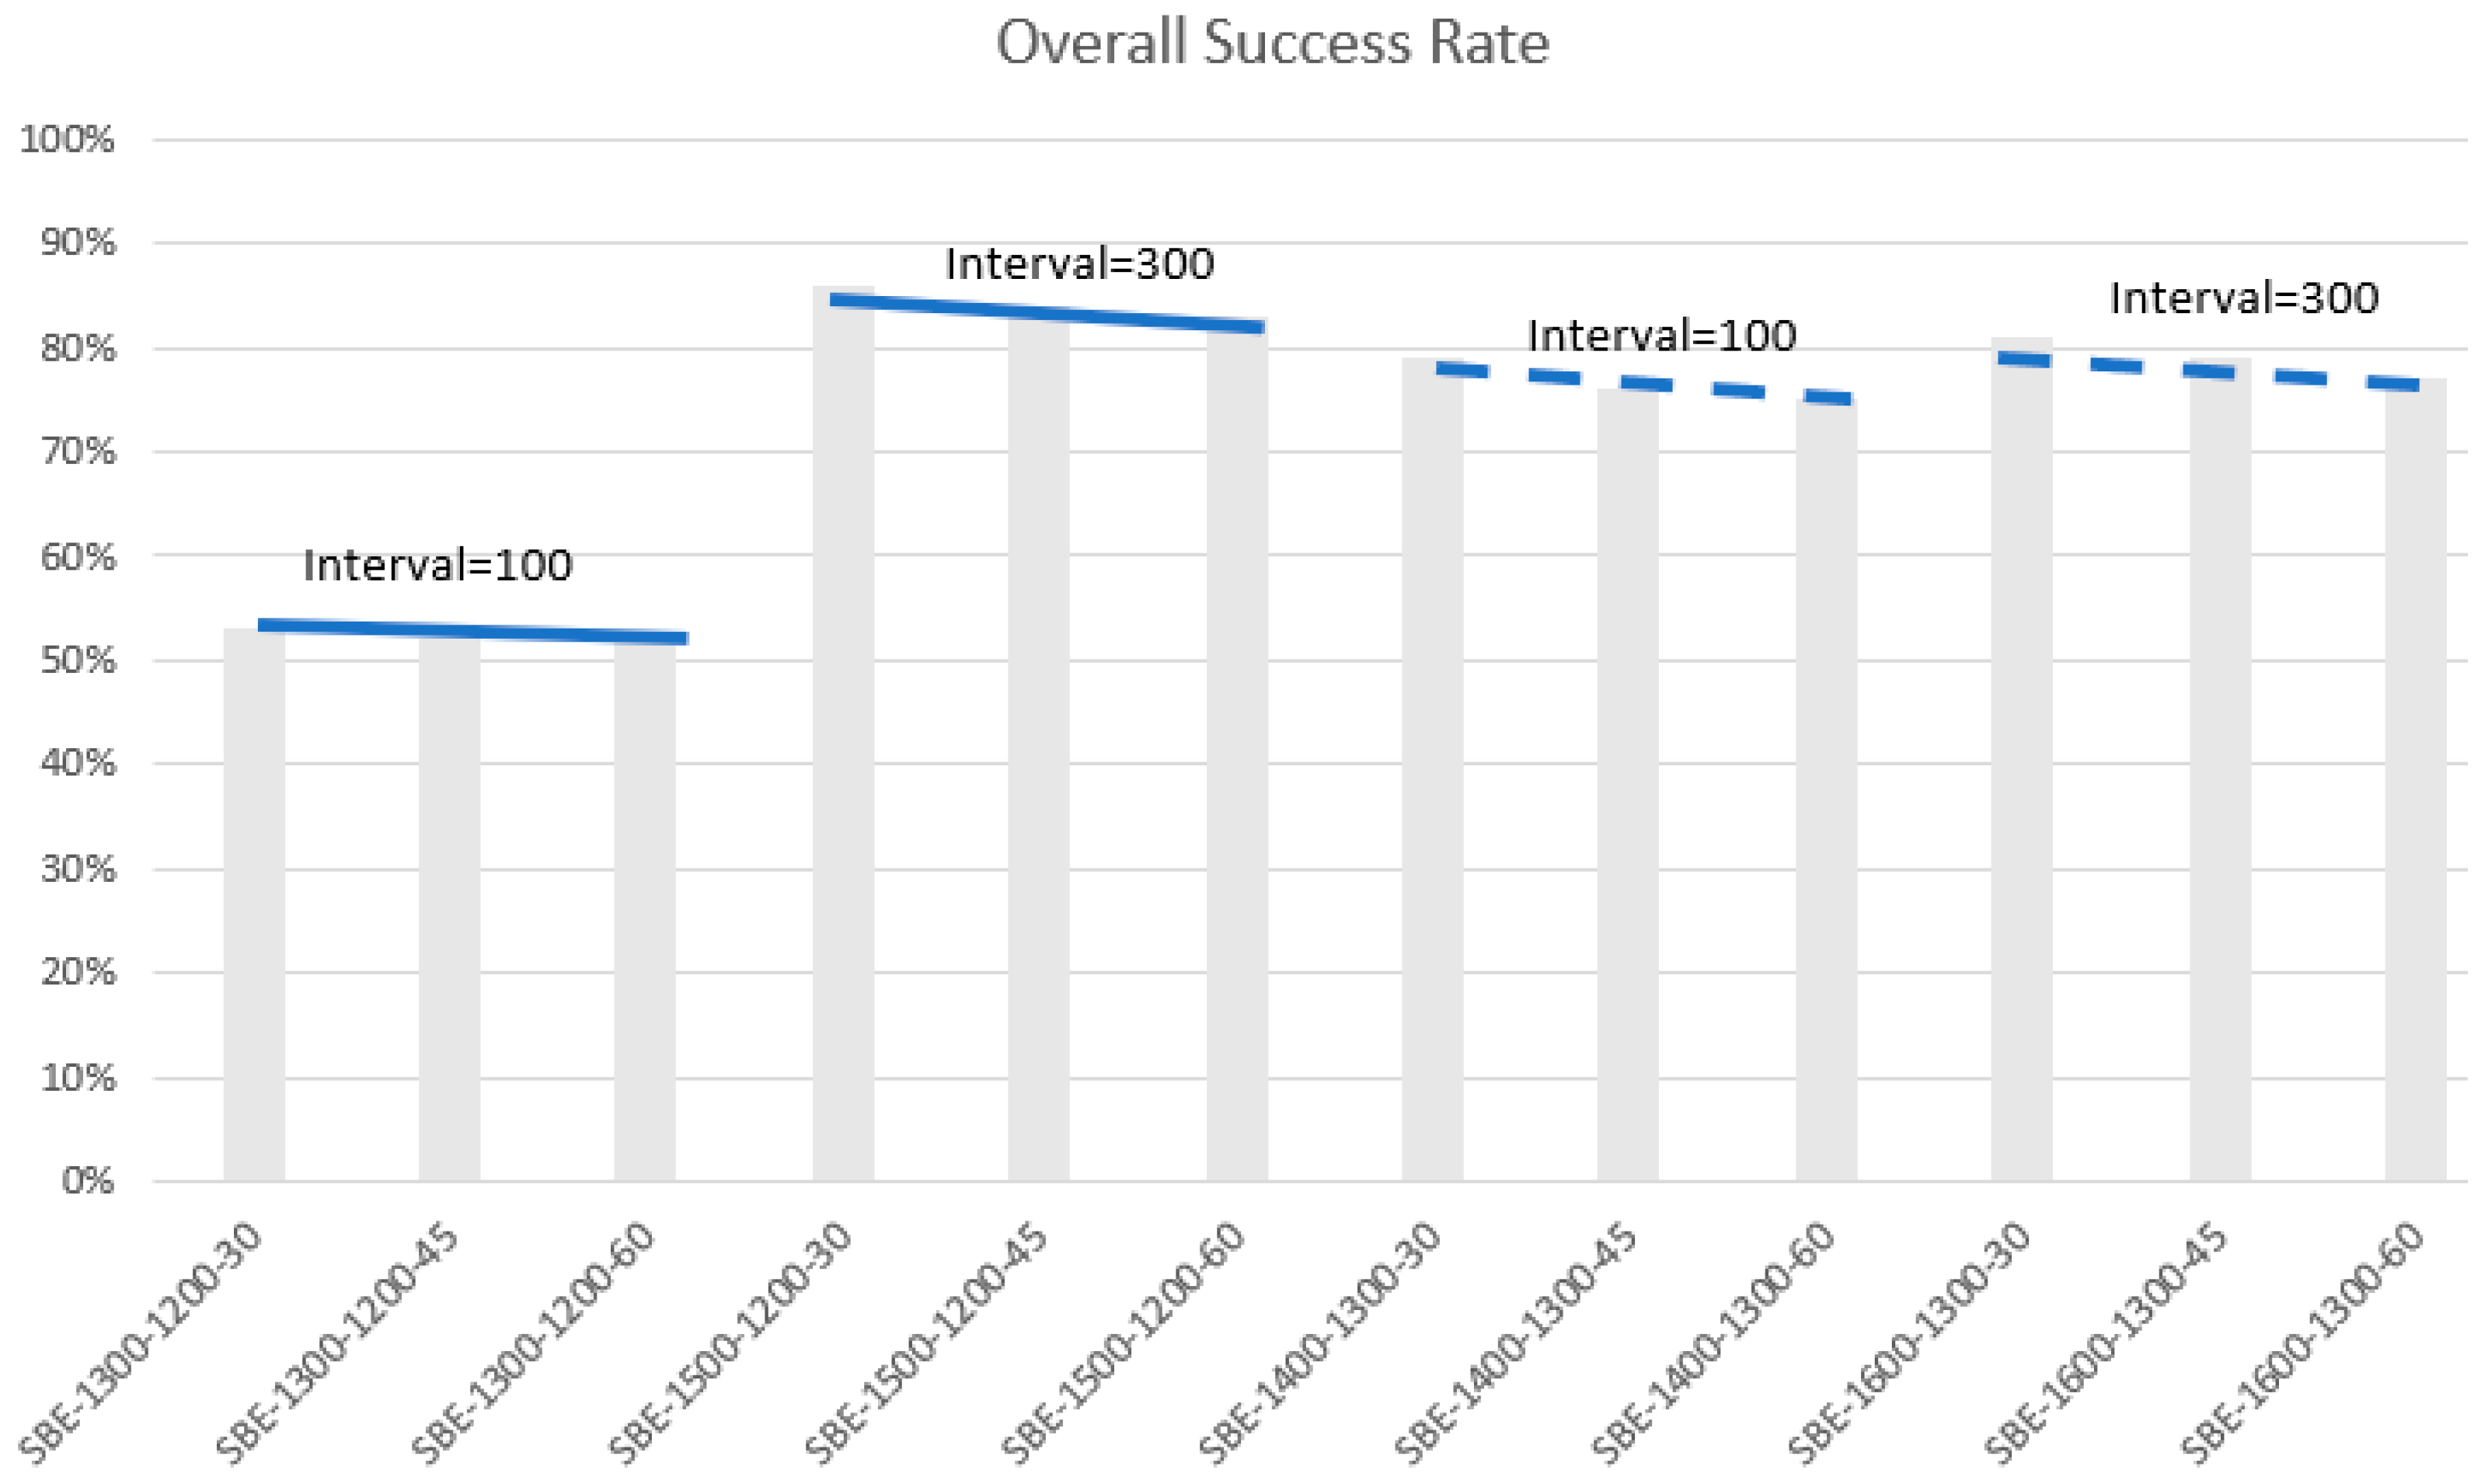Click the SBE-1600-1300-60 bar
The image size is (2488, 1484).
pos(2415,780)
